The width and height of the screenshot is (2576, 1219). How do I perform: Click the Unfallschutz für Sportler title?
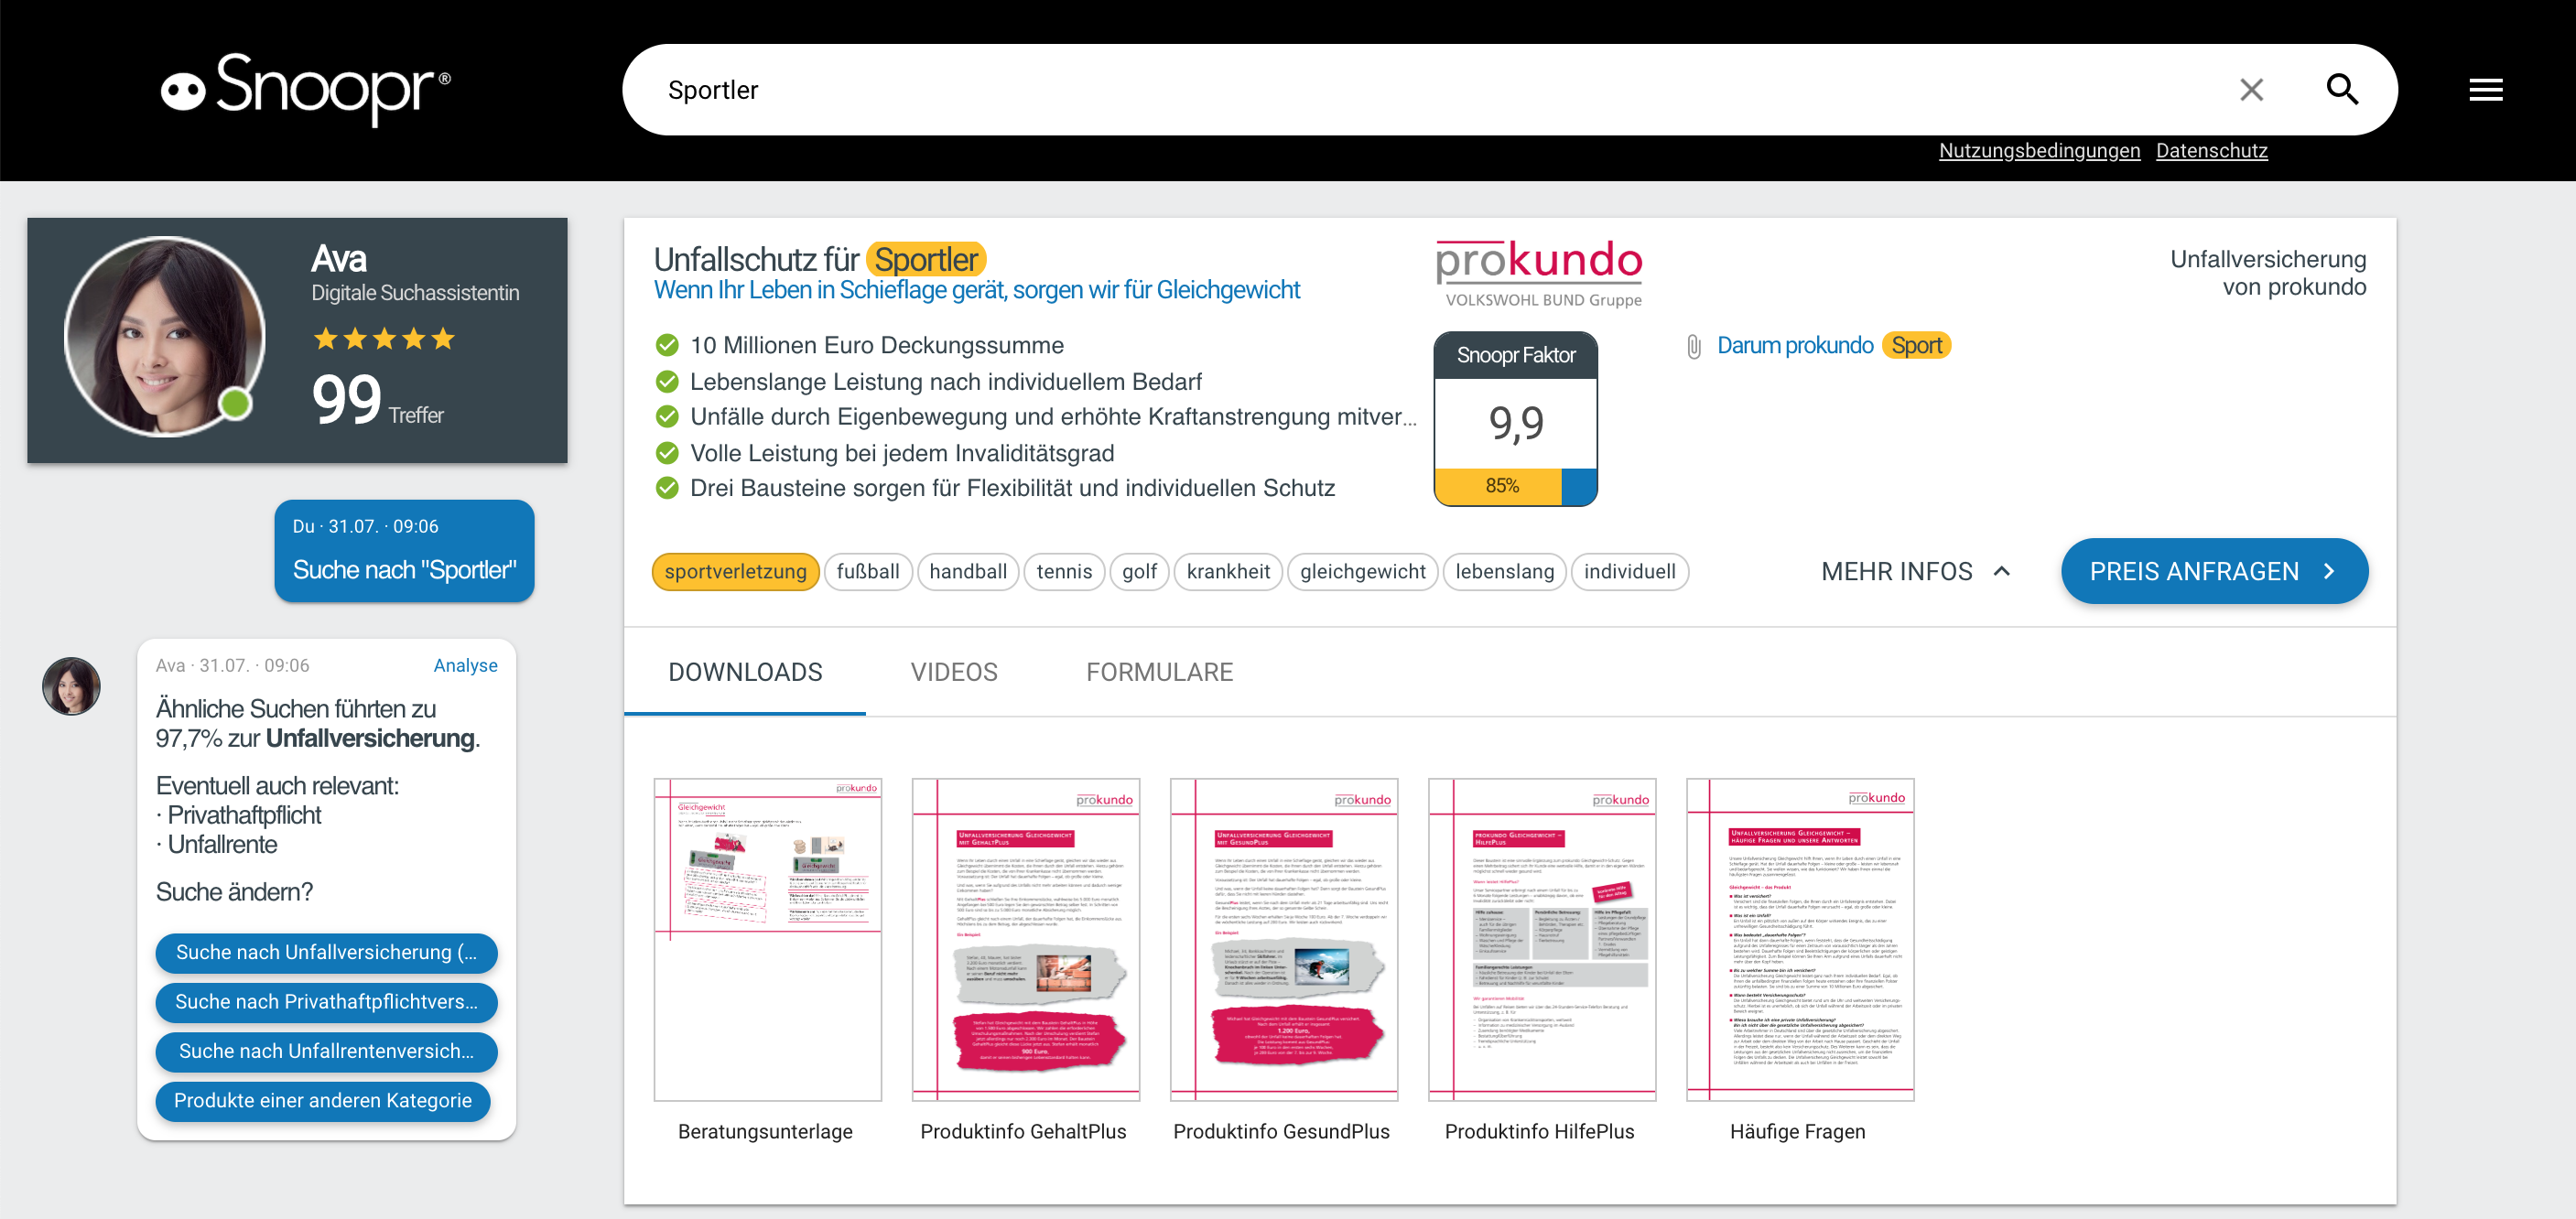pos(819,259)
